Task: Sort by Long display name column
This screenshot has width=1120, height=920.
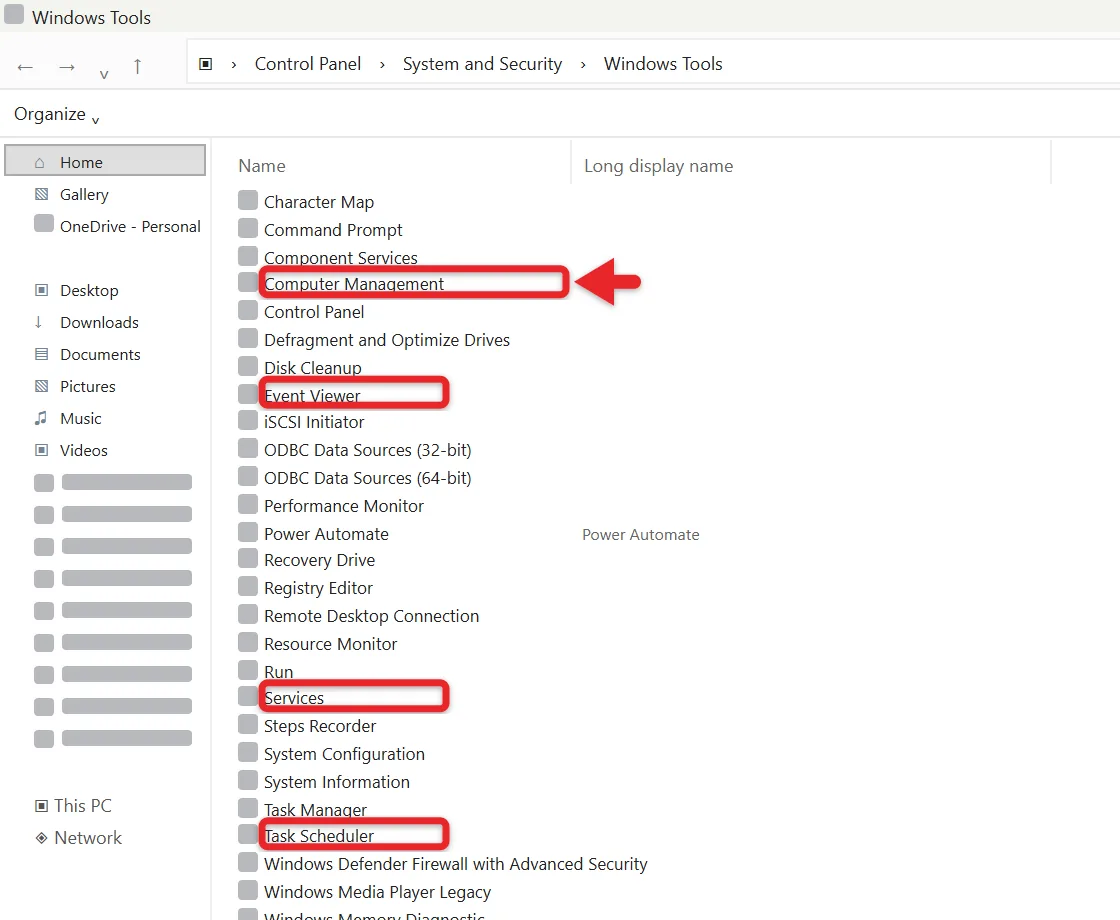Action: (659, 166)
